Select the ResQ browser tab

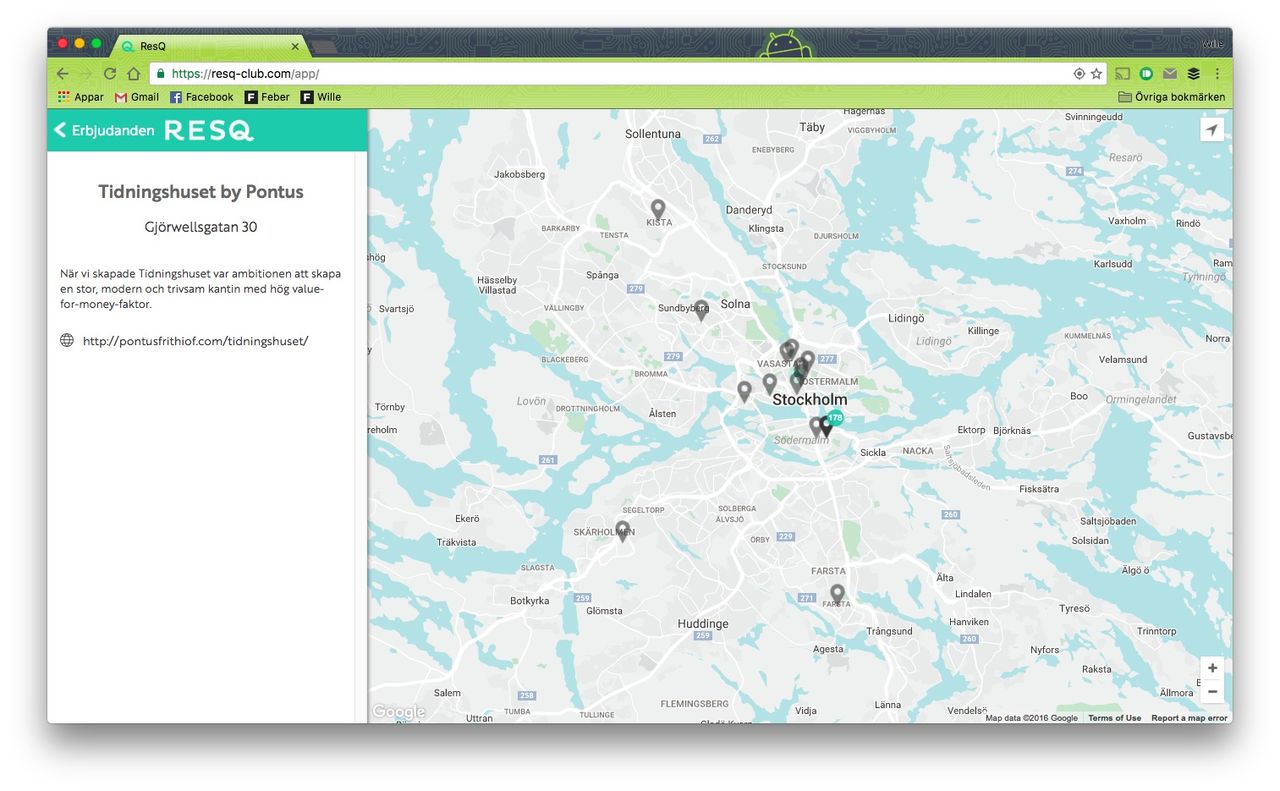click(208, 46)
